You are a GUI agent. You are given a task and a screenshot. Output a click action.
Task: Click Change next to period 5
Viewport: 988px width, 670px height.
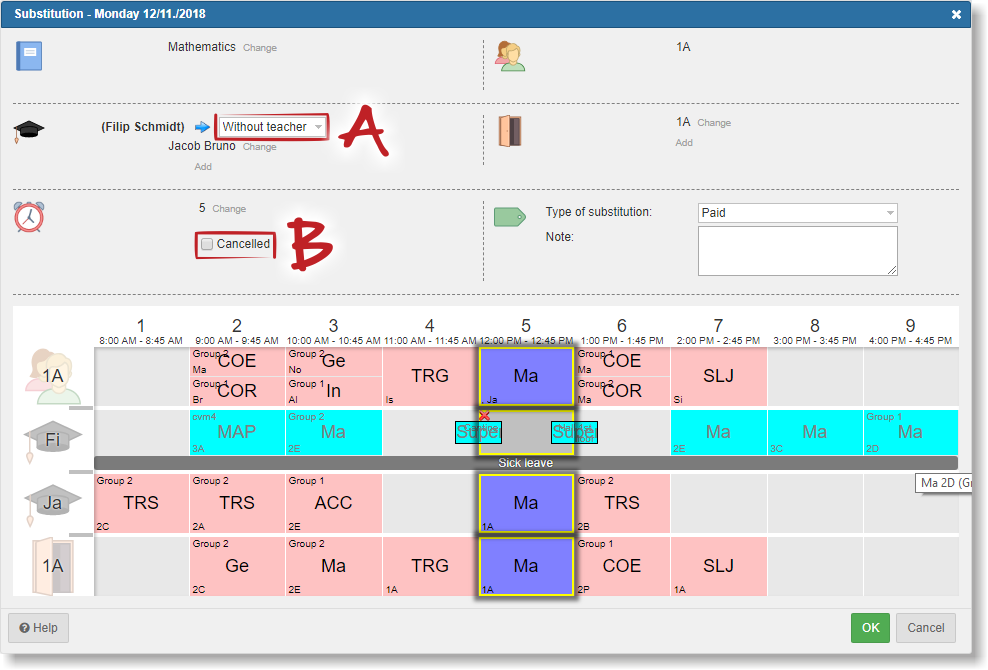click(x=229, y=209)
